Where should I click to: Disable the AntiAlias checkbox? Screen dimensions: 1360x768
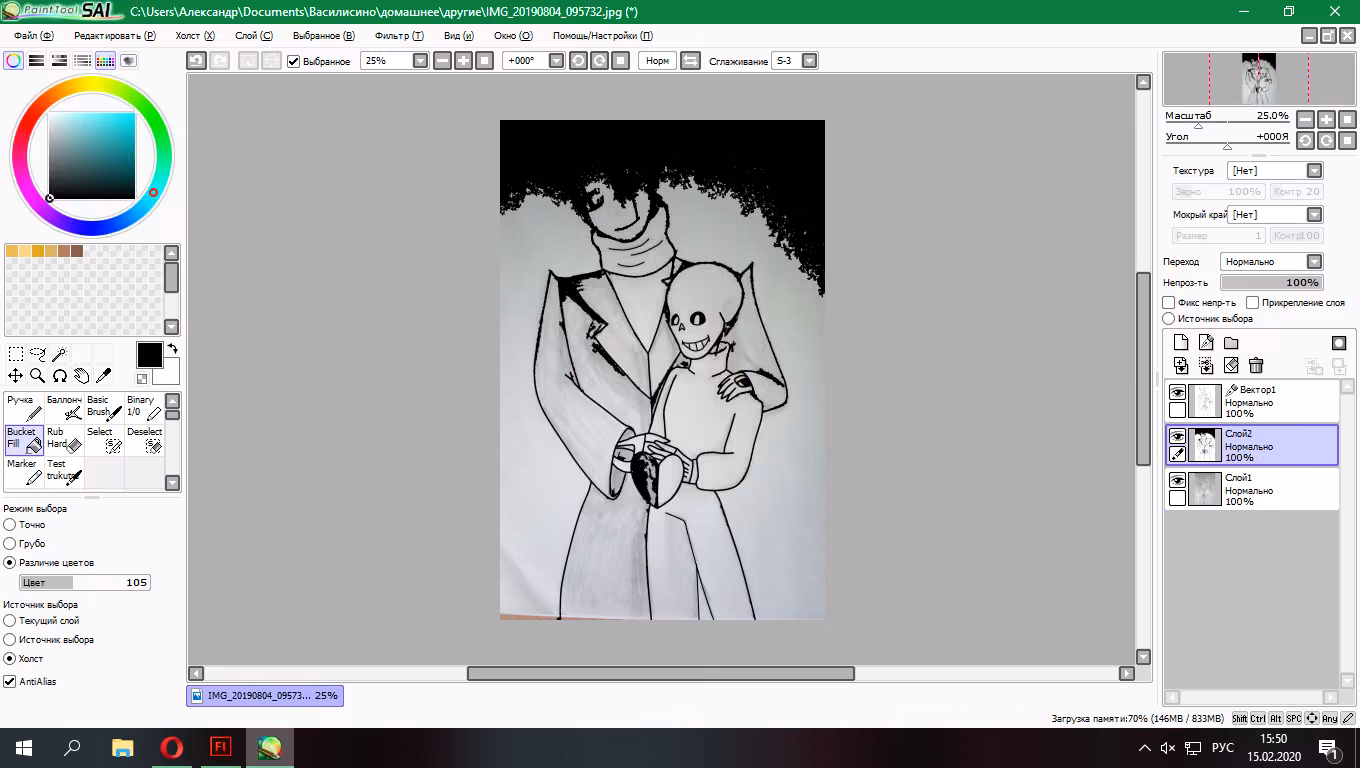(10, 681)
